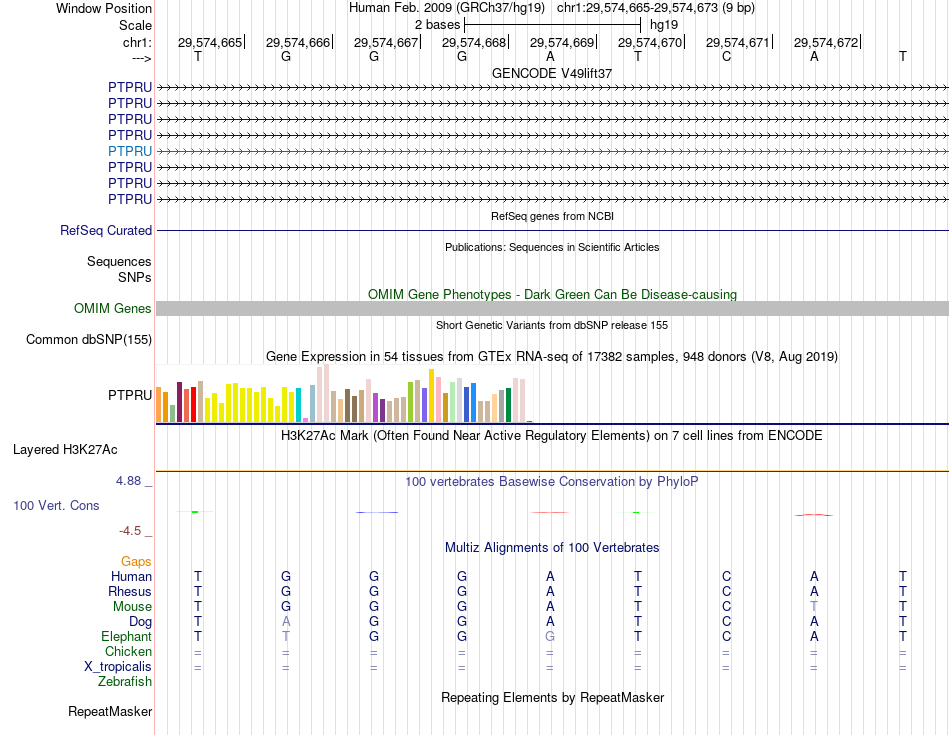
Task: Select the OMIM Genes track label
Action: pyautogui.click(x=113, y=308)
